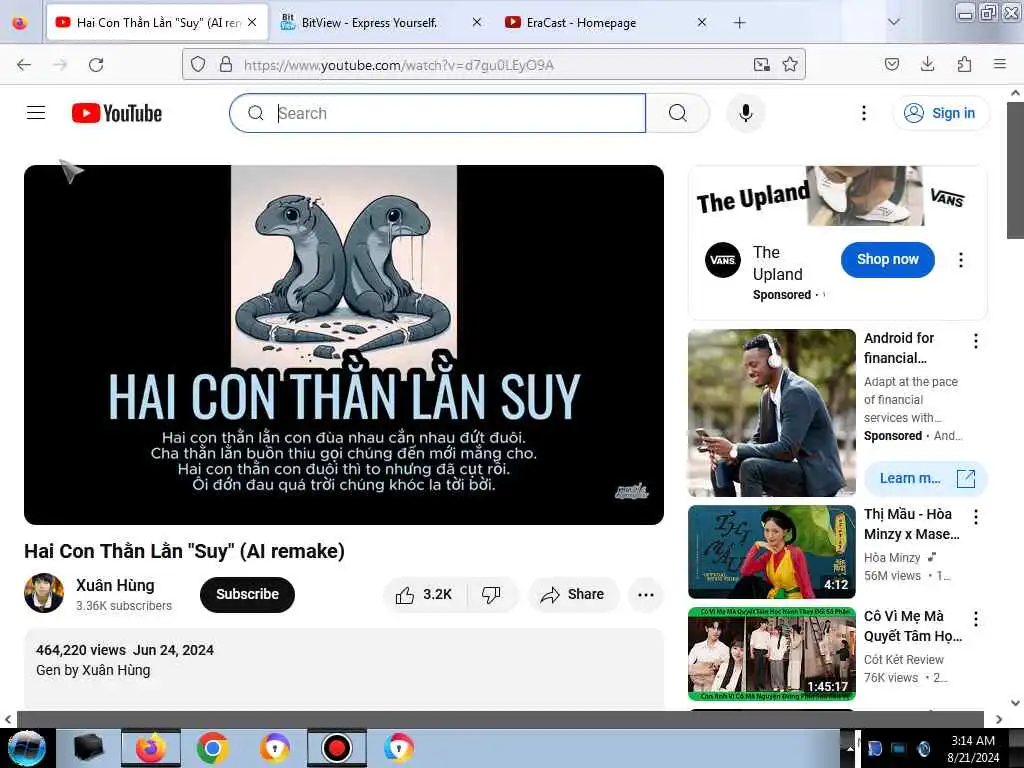Click the horizontal scrollbar at page bottom

pos(500,719)
